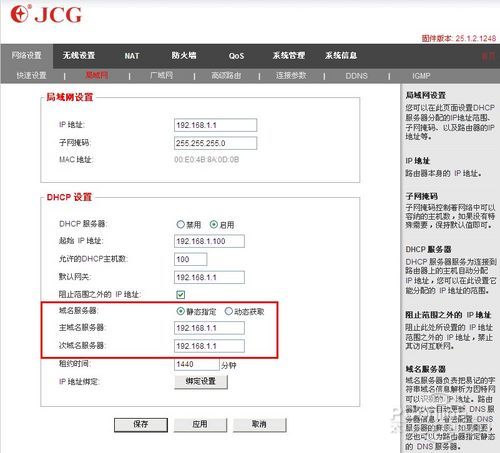Open the 连接参数 submenu
The height and width of the screenshot is (453, 500).
291,76
